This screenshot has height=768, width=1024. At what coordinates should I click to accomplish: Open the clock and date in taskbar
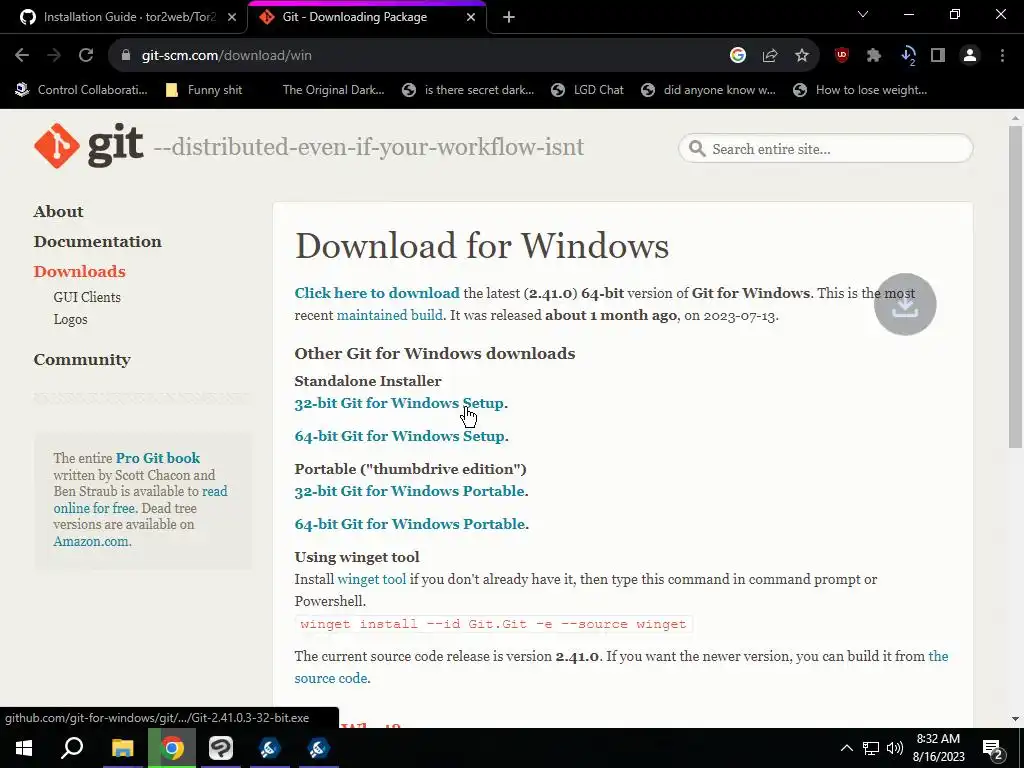point(938,748)
